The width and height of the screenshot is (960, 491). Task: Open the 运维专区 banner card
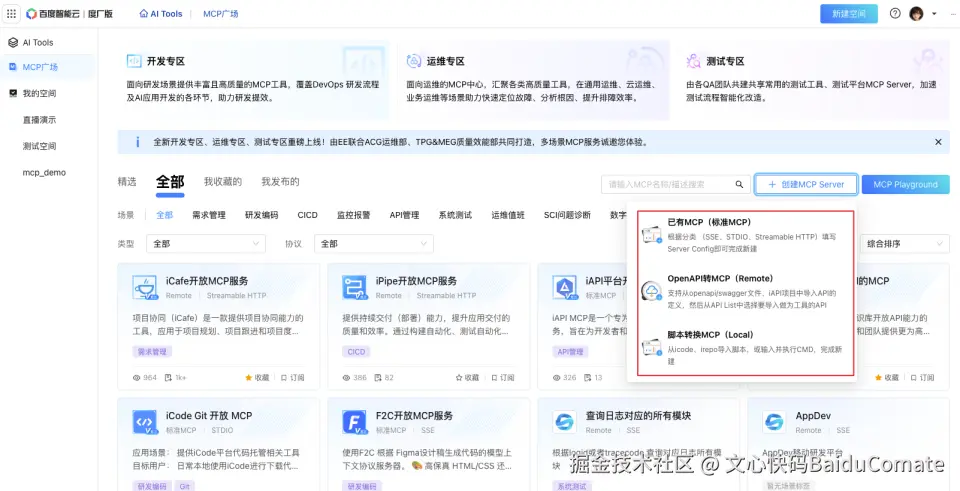533,80
